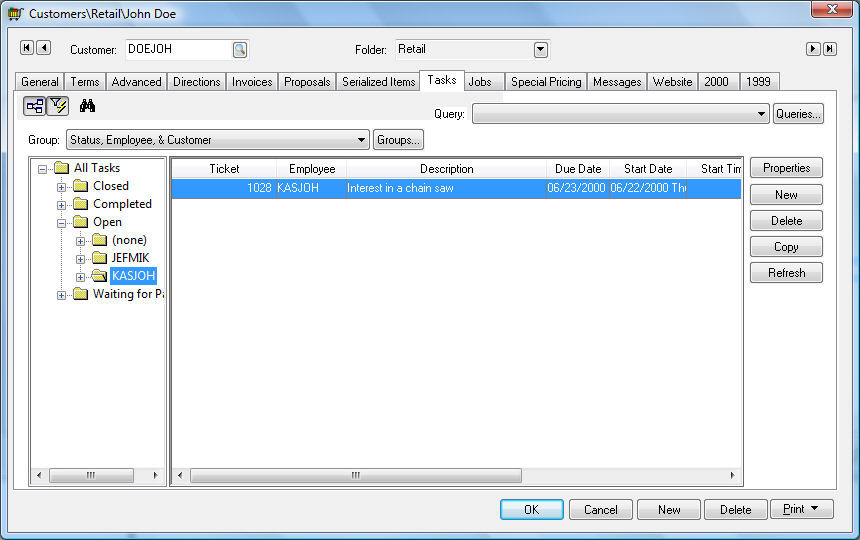
Task: Click the task list horizontal scrollbar thumb
Action: [x=355, y=476]
